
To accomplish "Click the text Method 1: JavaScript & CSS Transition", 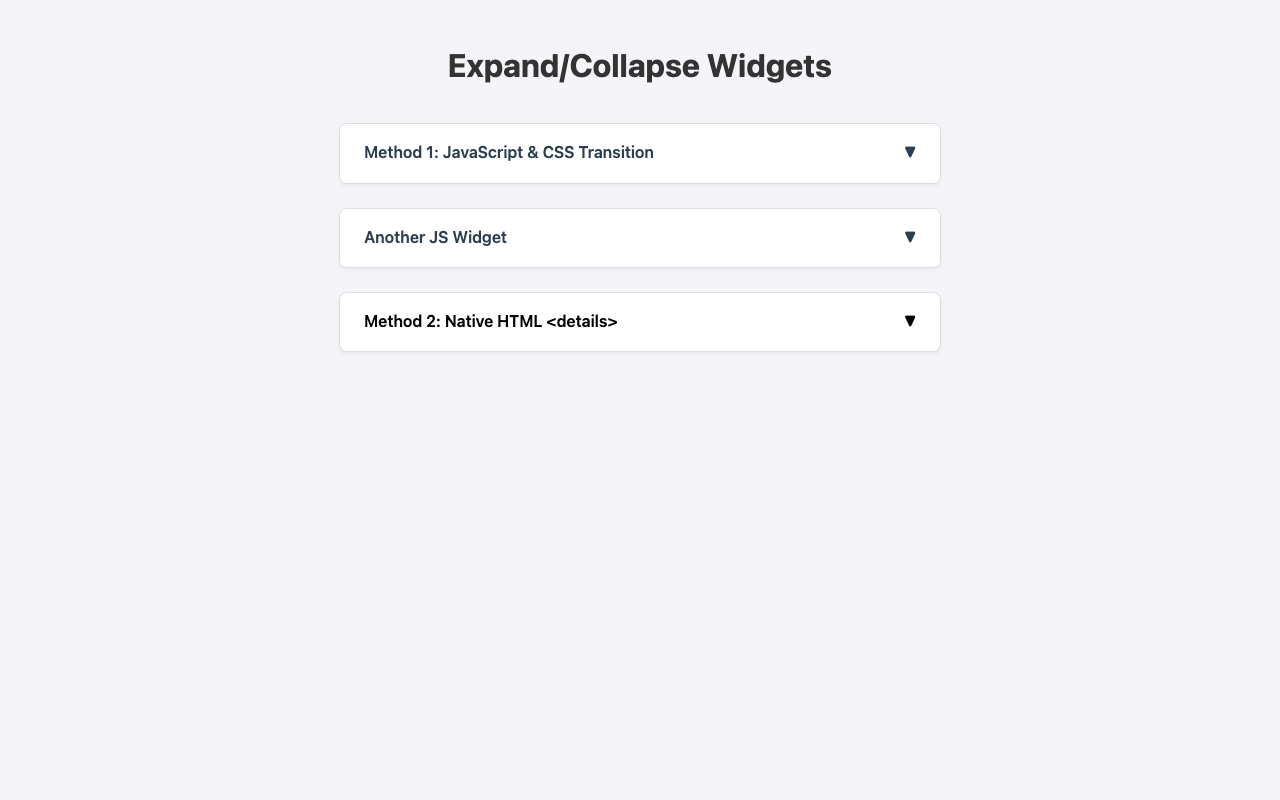I will (508, 152).
